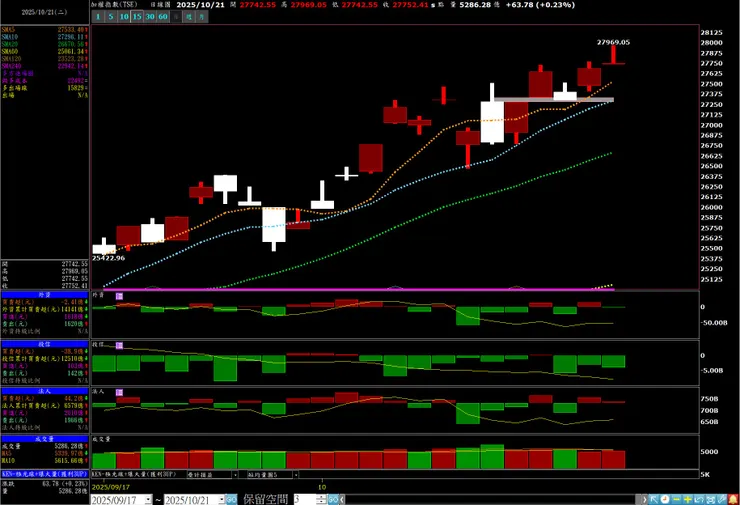The width and height of the screenshot is (740, 505).
Task: Choose the 30-minute timeframe button
Action: tap(150, 17)
